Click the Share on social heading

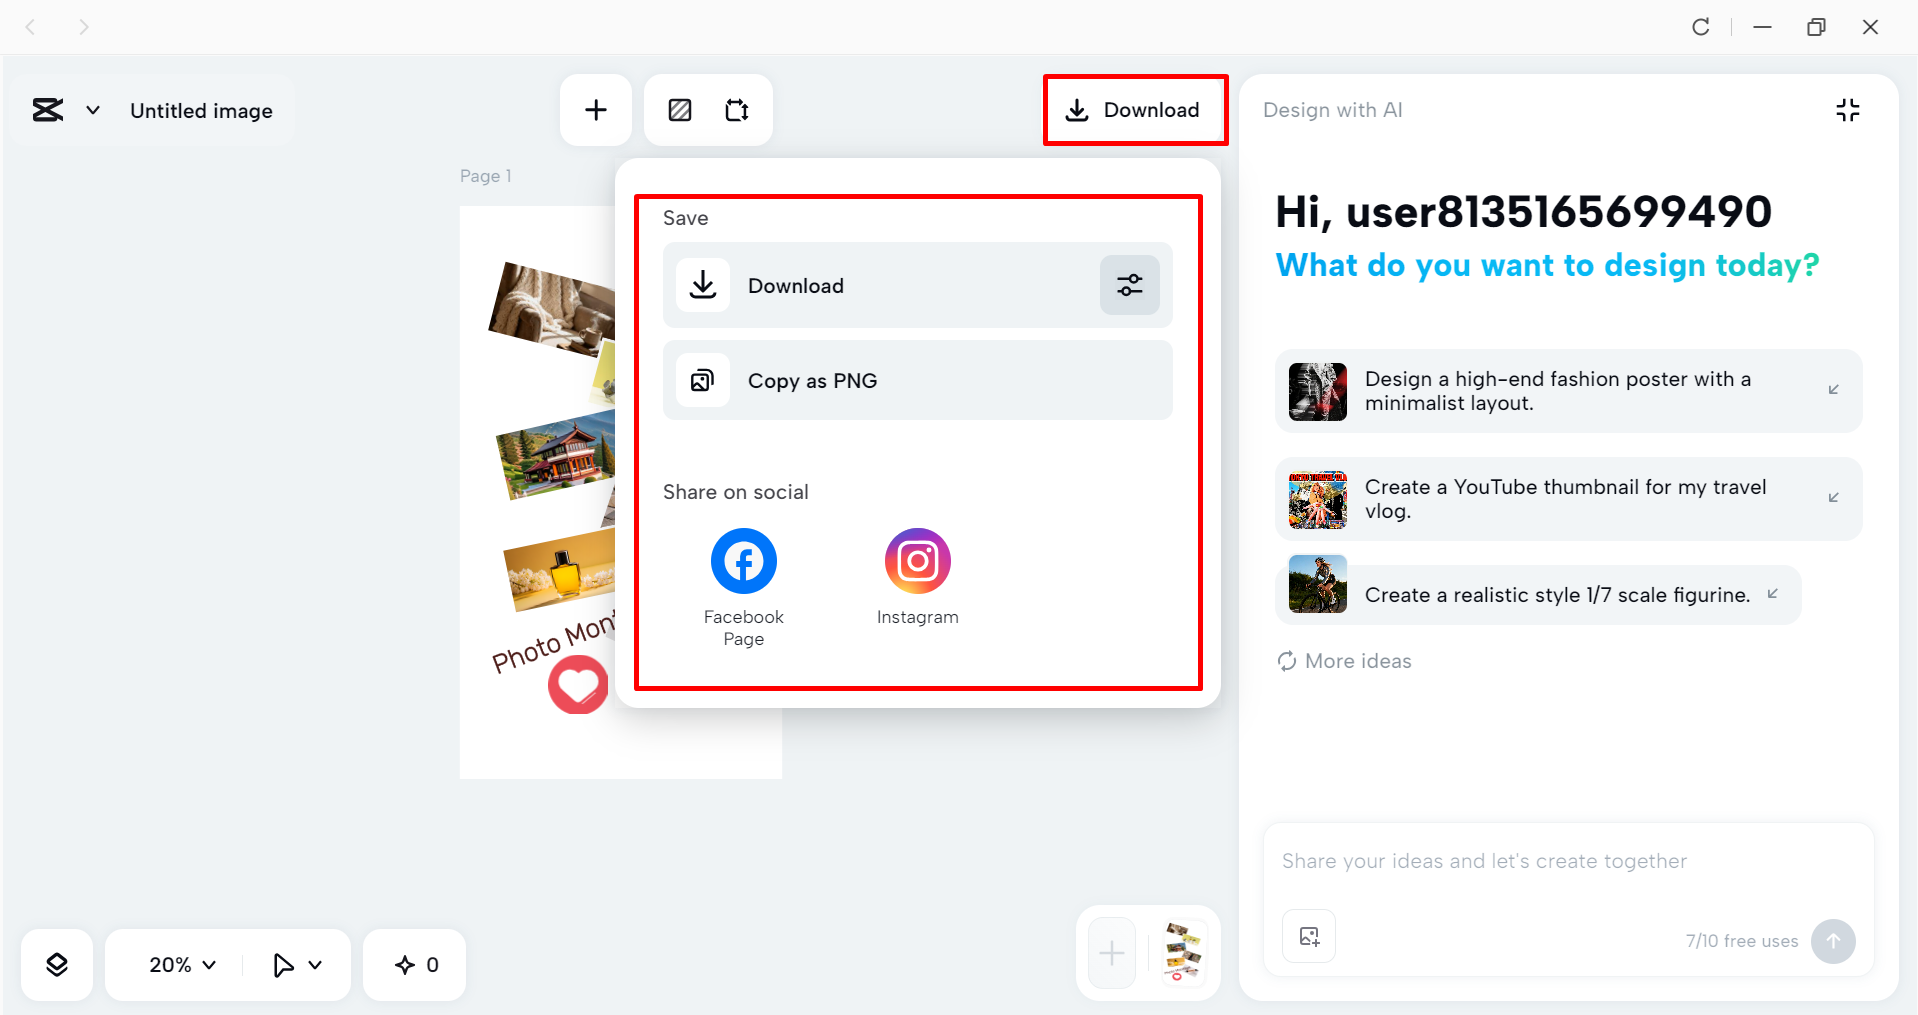(x=736, y=492)
